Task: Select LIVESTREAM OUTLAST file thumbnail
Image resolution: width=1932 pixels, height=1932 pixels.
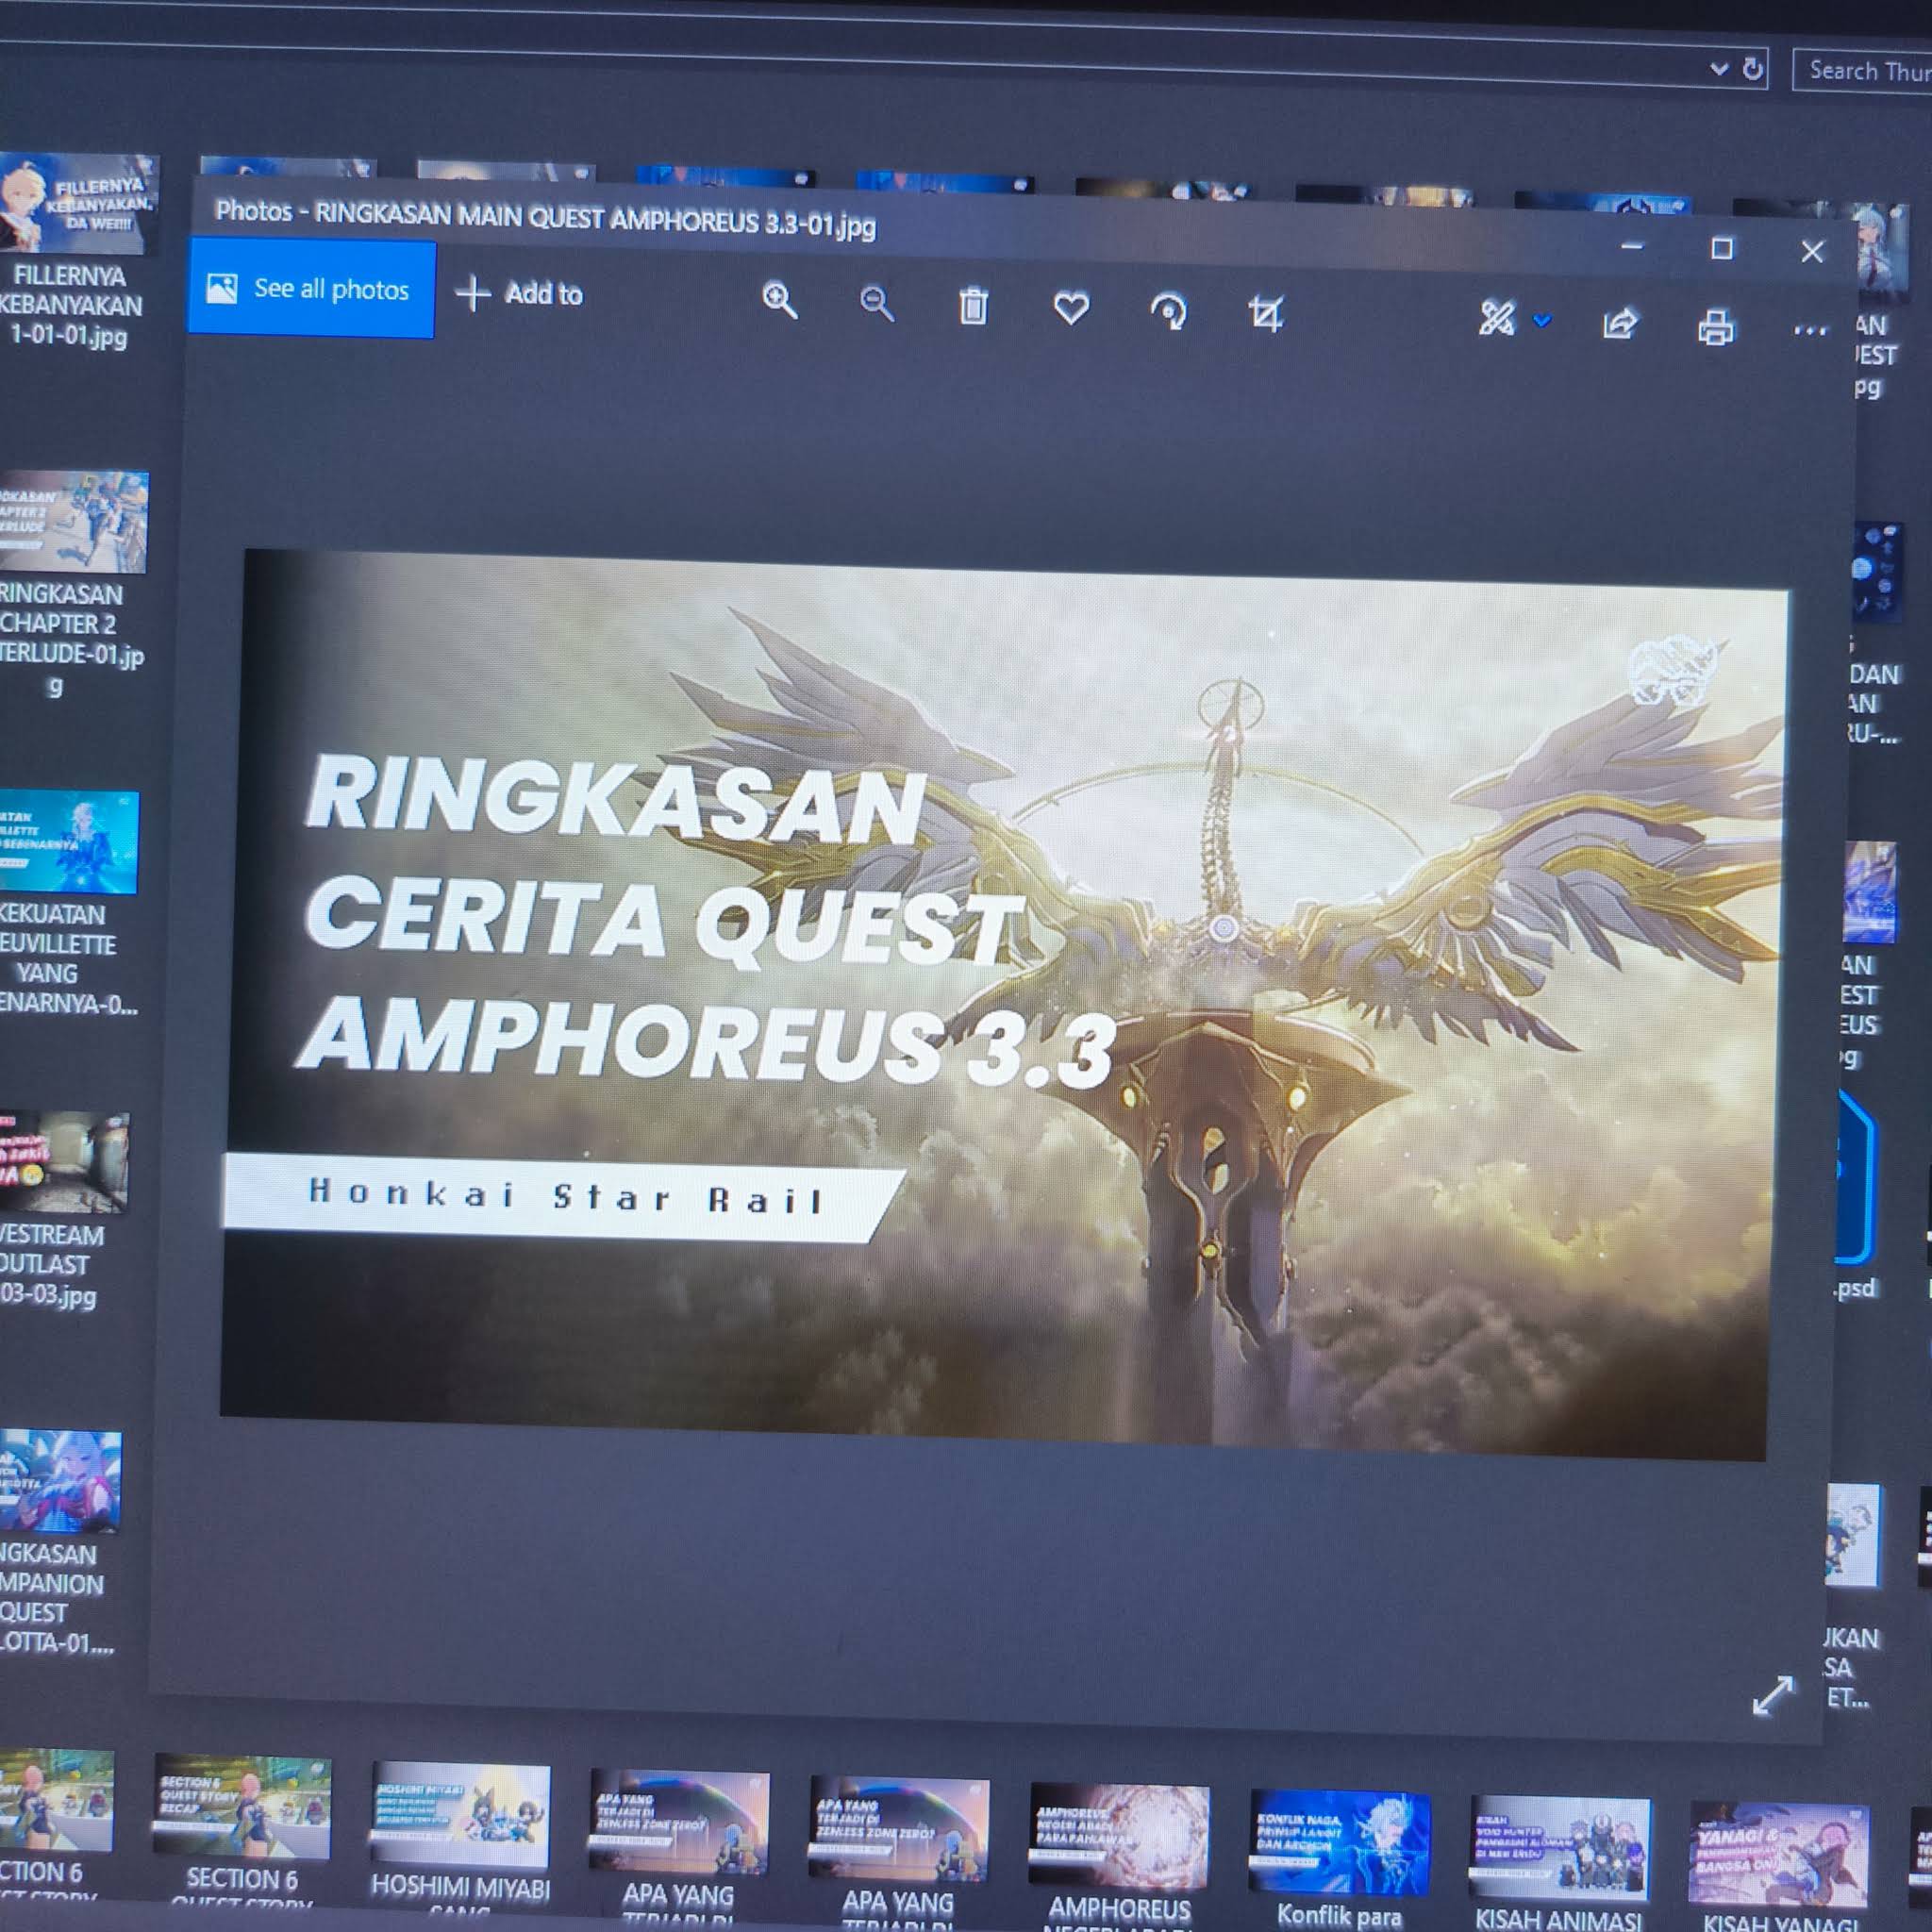Action: point(62,1162)
